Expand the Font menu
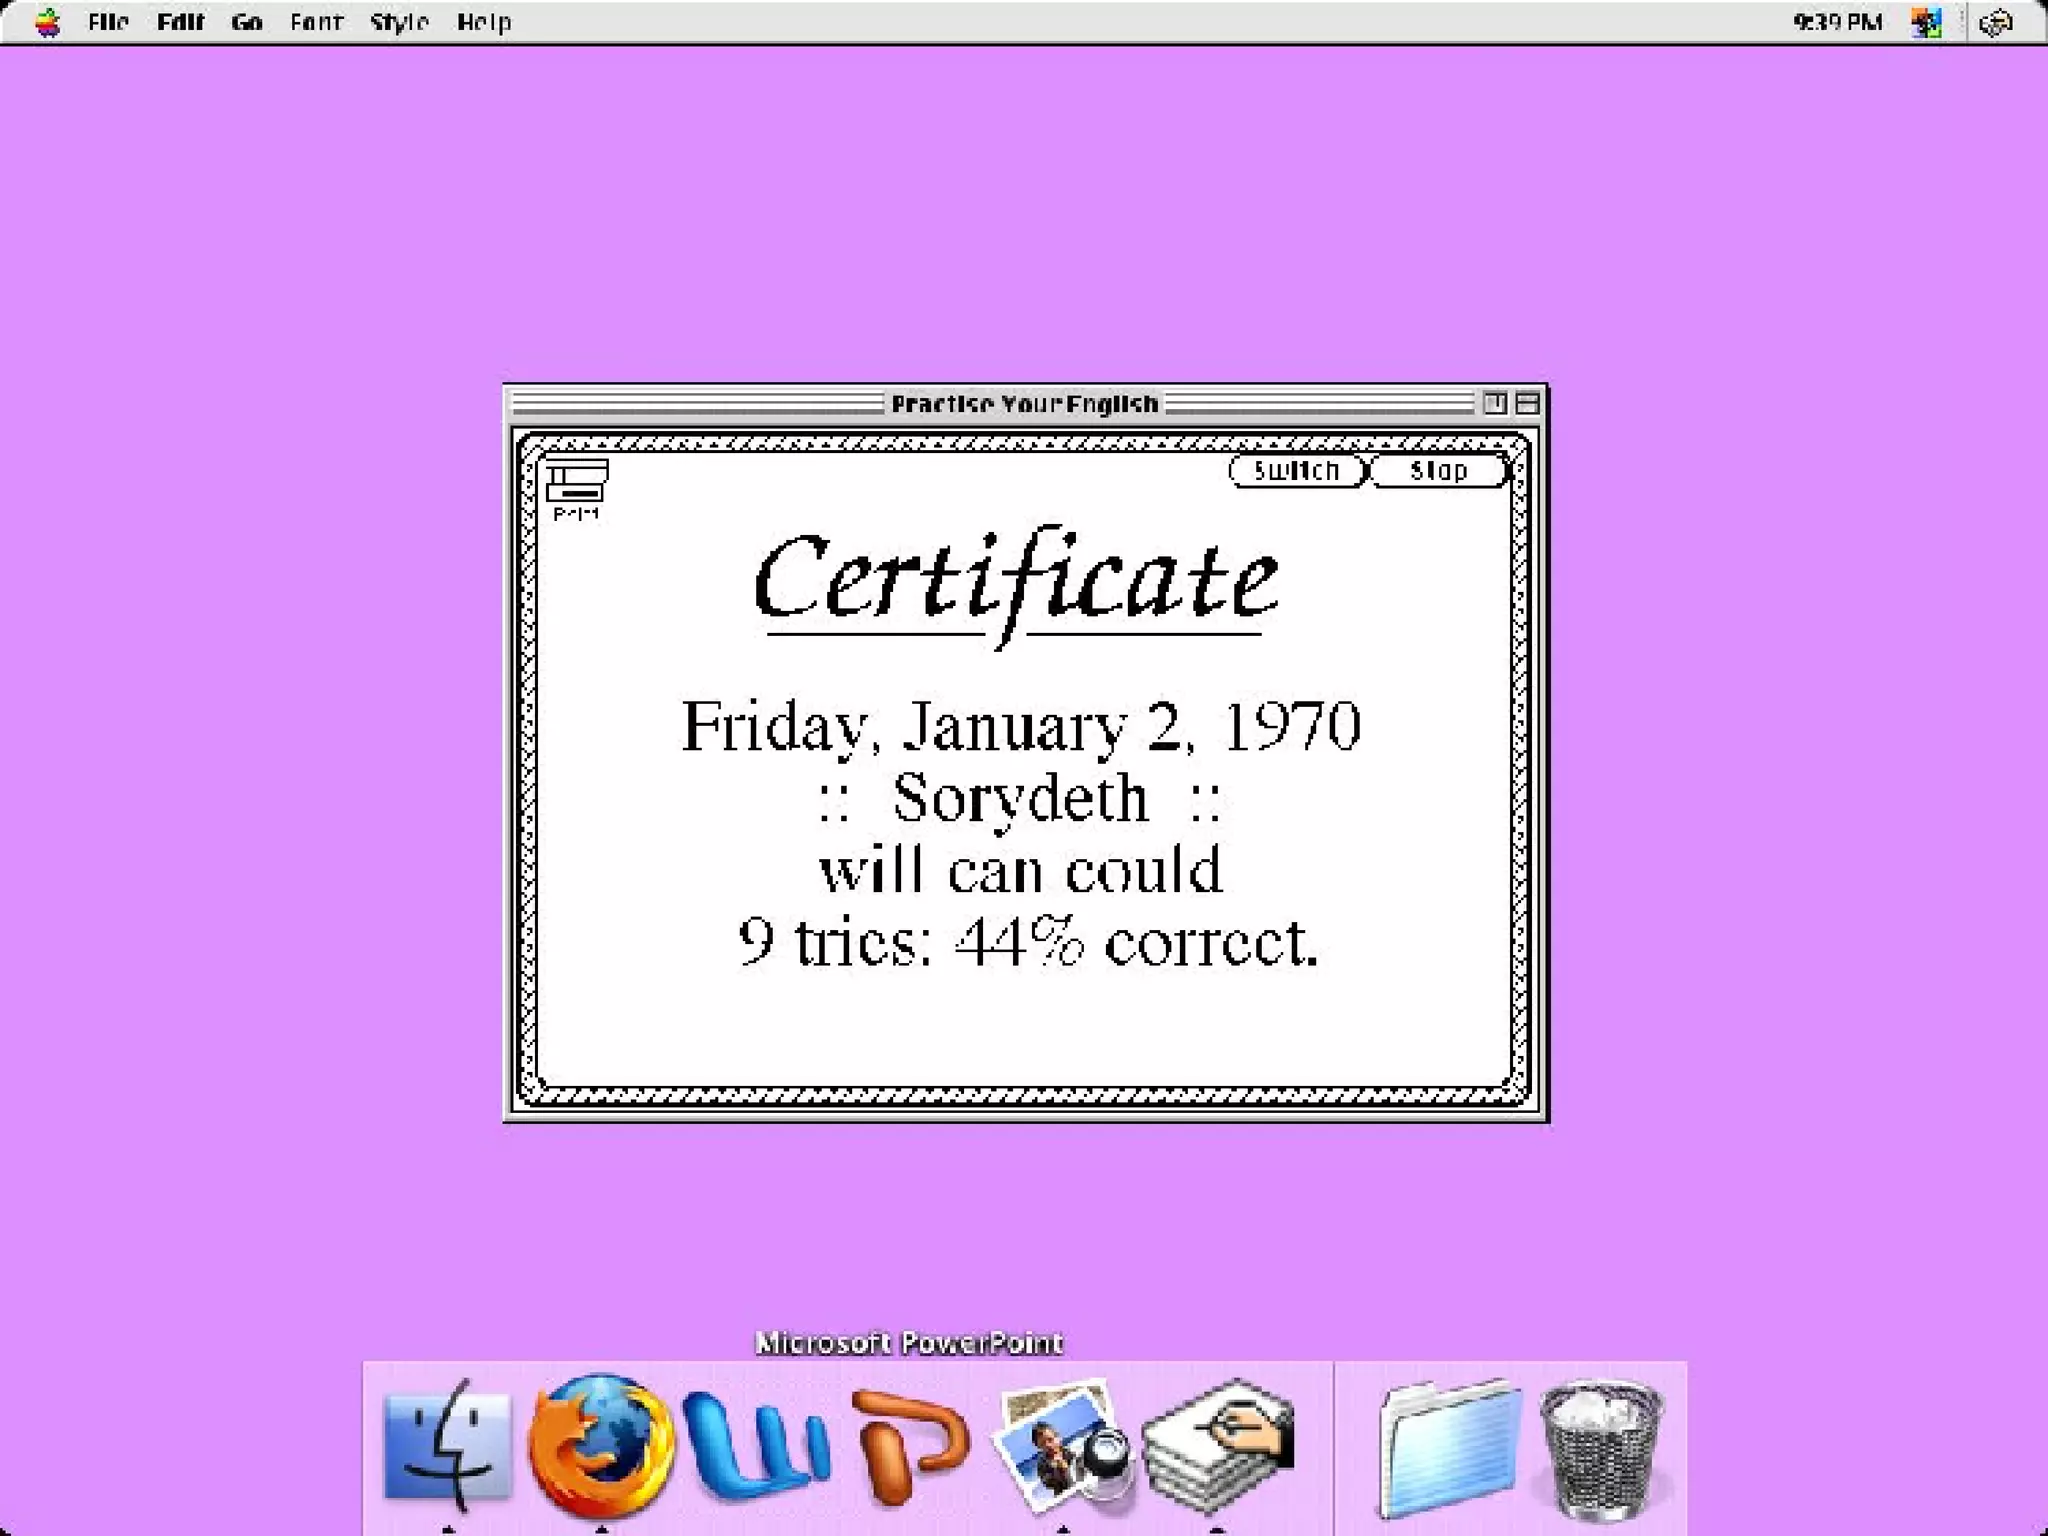2048x1536 pixels. pos(316,21)
